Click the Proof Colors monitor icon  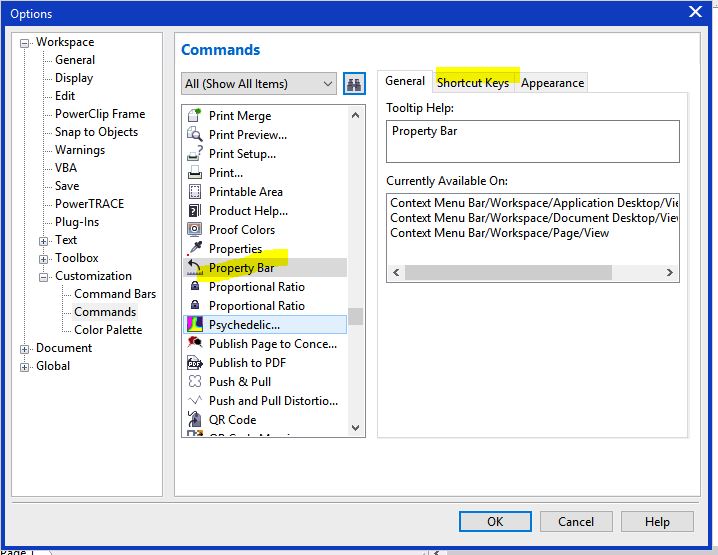tap(195, 229)
